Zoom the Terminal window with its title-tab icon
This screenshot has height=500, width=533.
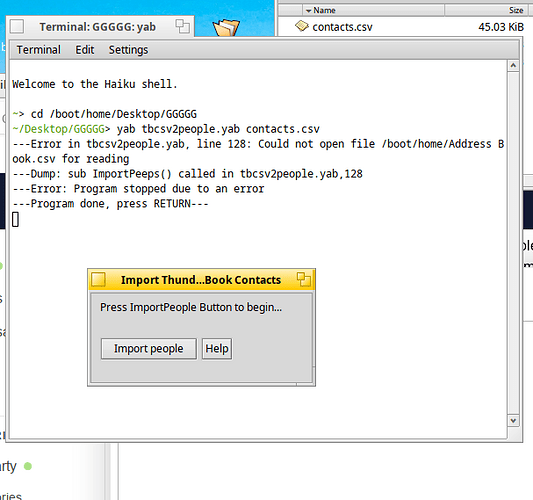pyautogui.click(x=183, y=26)
